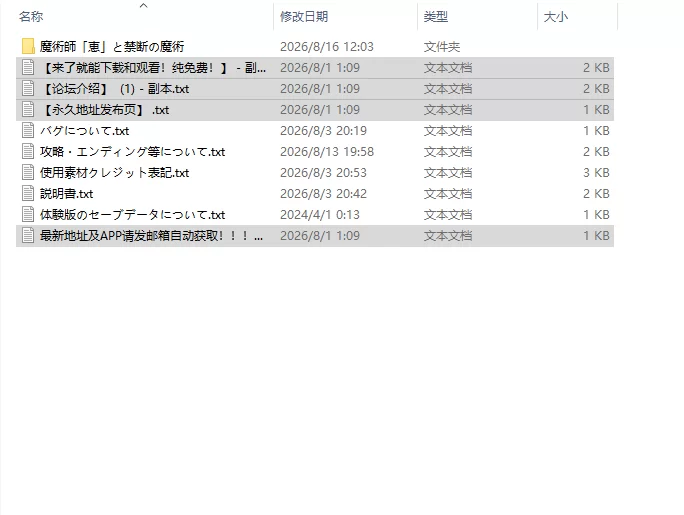Click the 1 KB size of バグについて.txt
The width and height of the screenshot is (684, 515).
[596, 130]
